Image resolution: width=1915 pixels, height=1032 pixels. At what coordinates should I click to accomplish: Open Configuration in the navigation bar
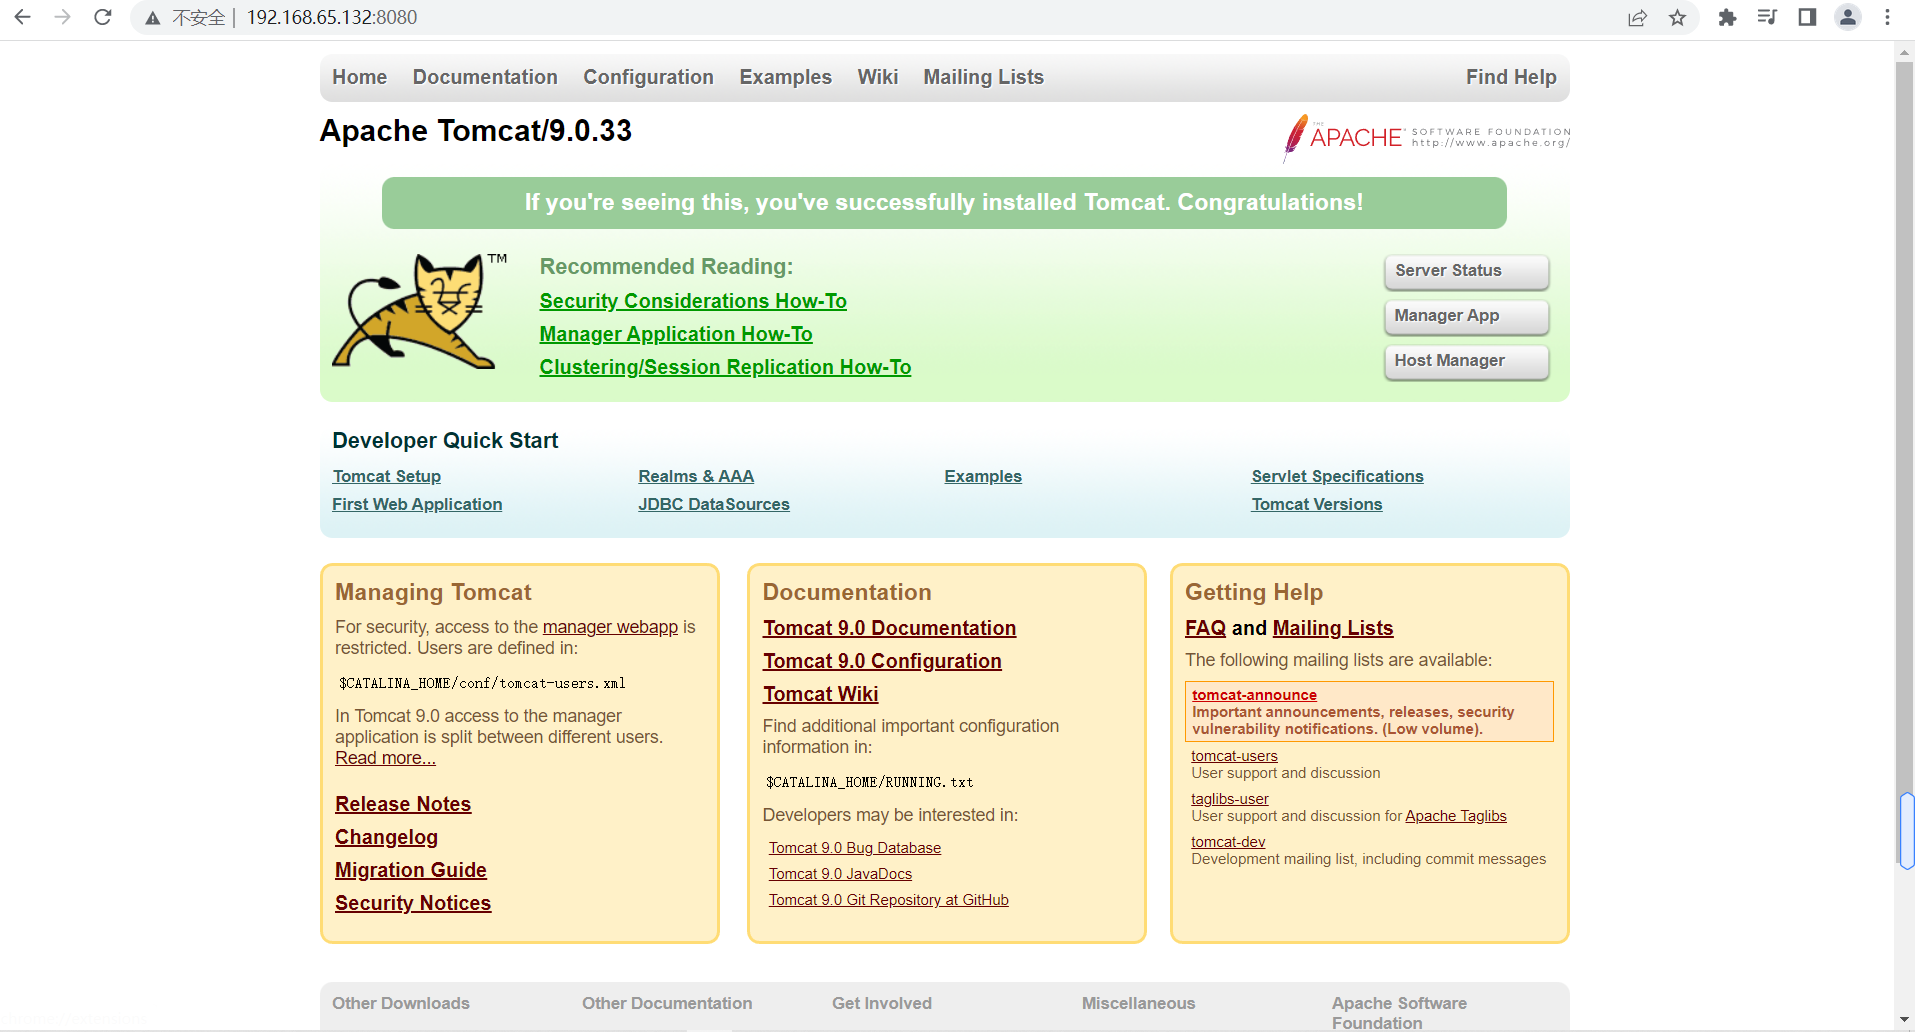[x=648, y=77]
